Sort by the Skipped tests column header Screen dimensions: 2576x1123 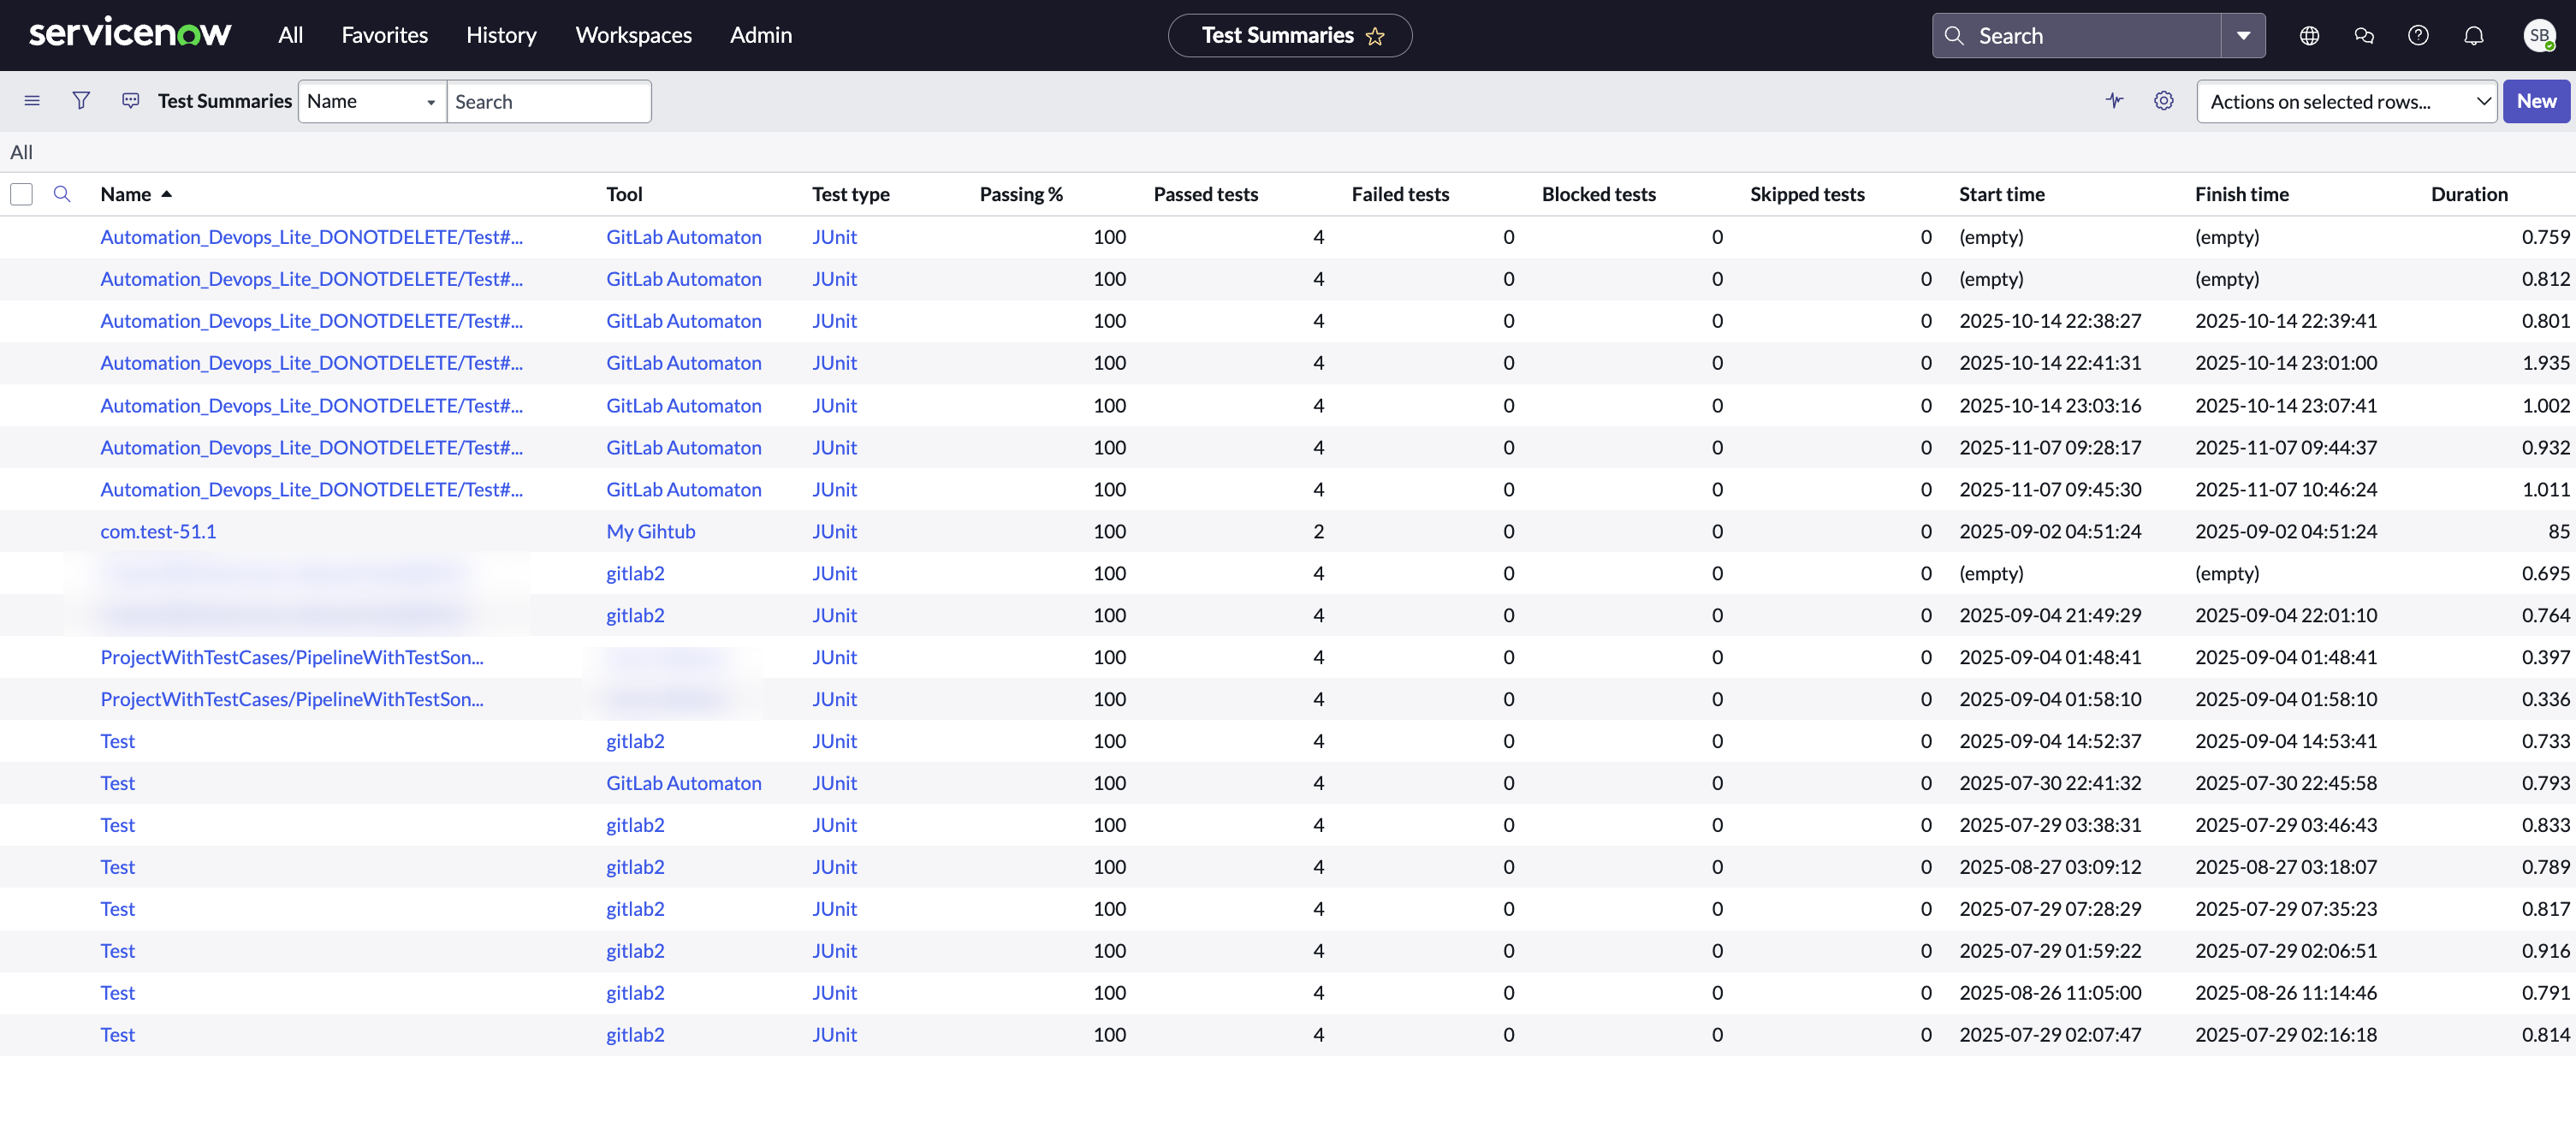click(x=1807, y=194)
